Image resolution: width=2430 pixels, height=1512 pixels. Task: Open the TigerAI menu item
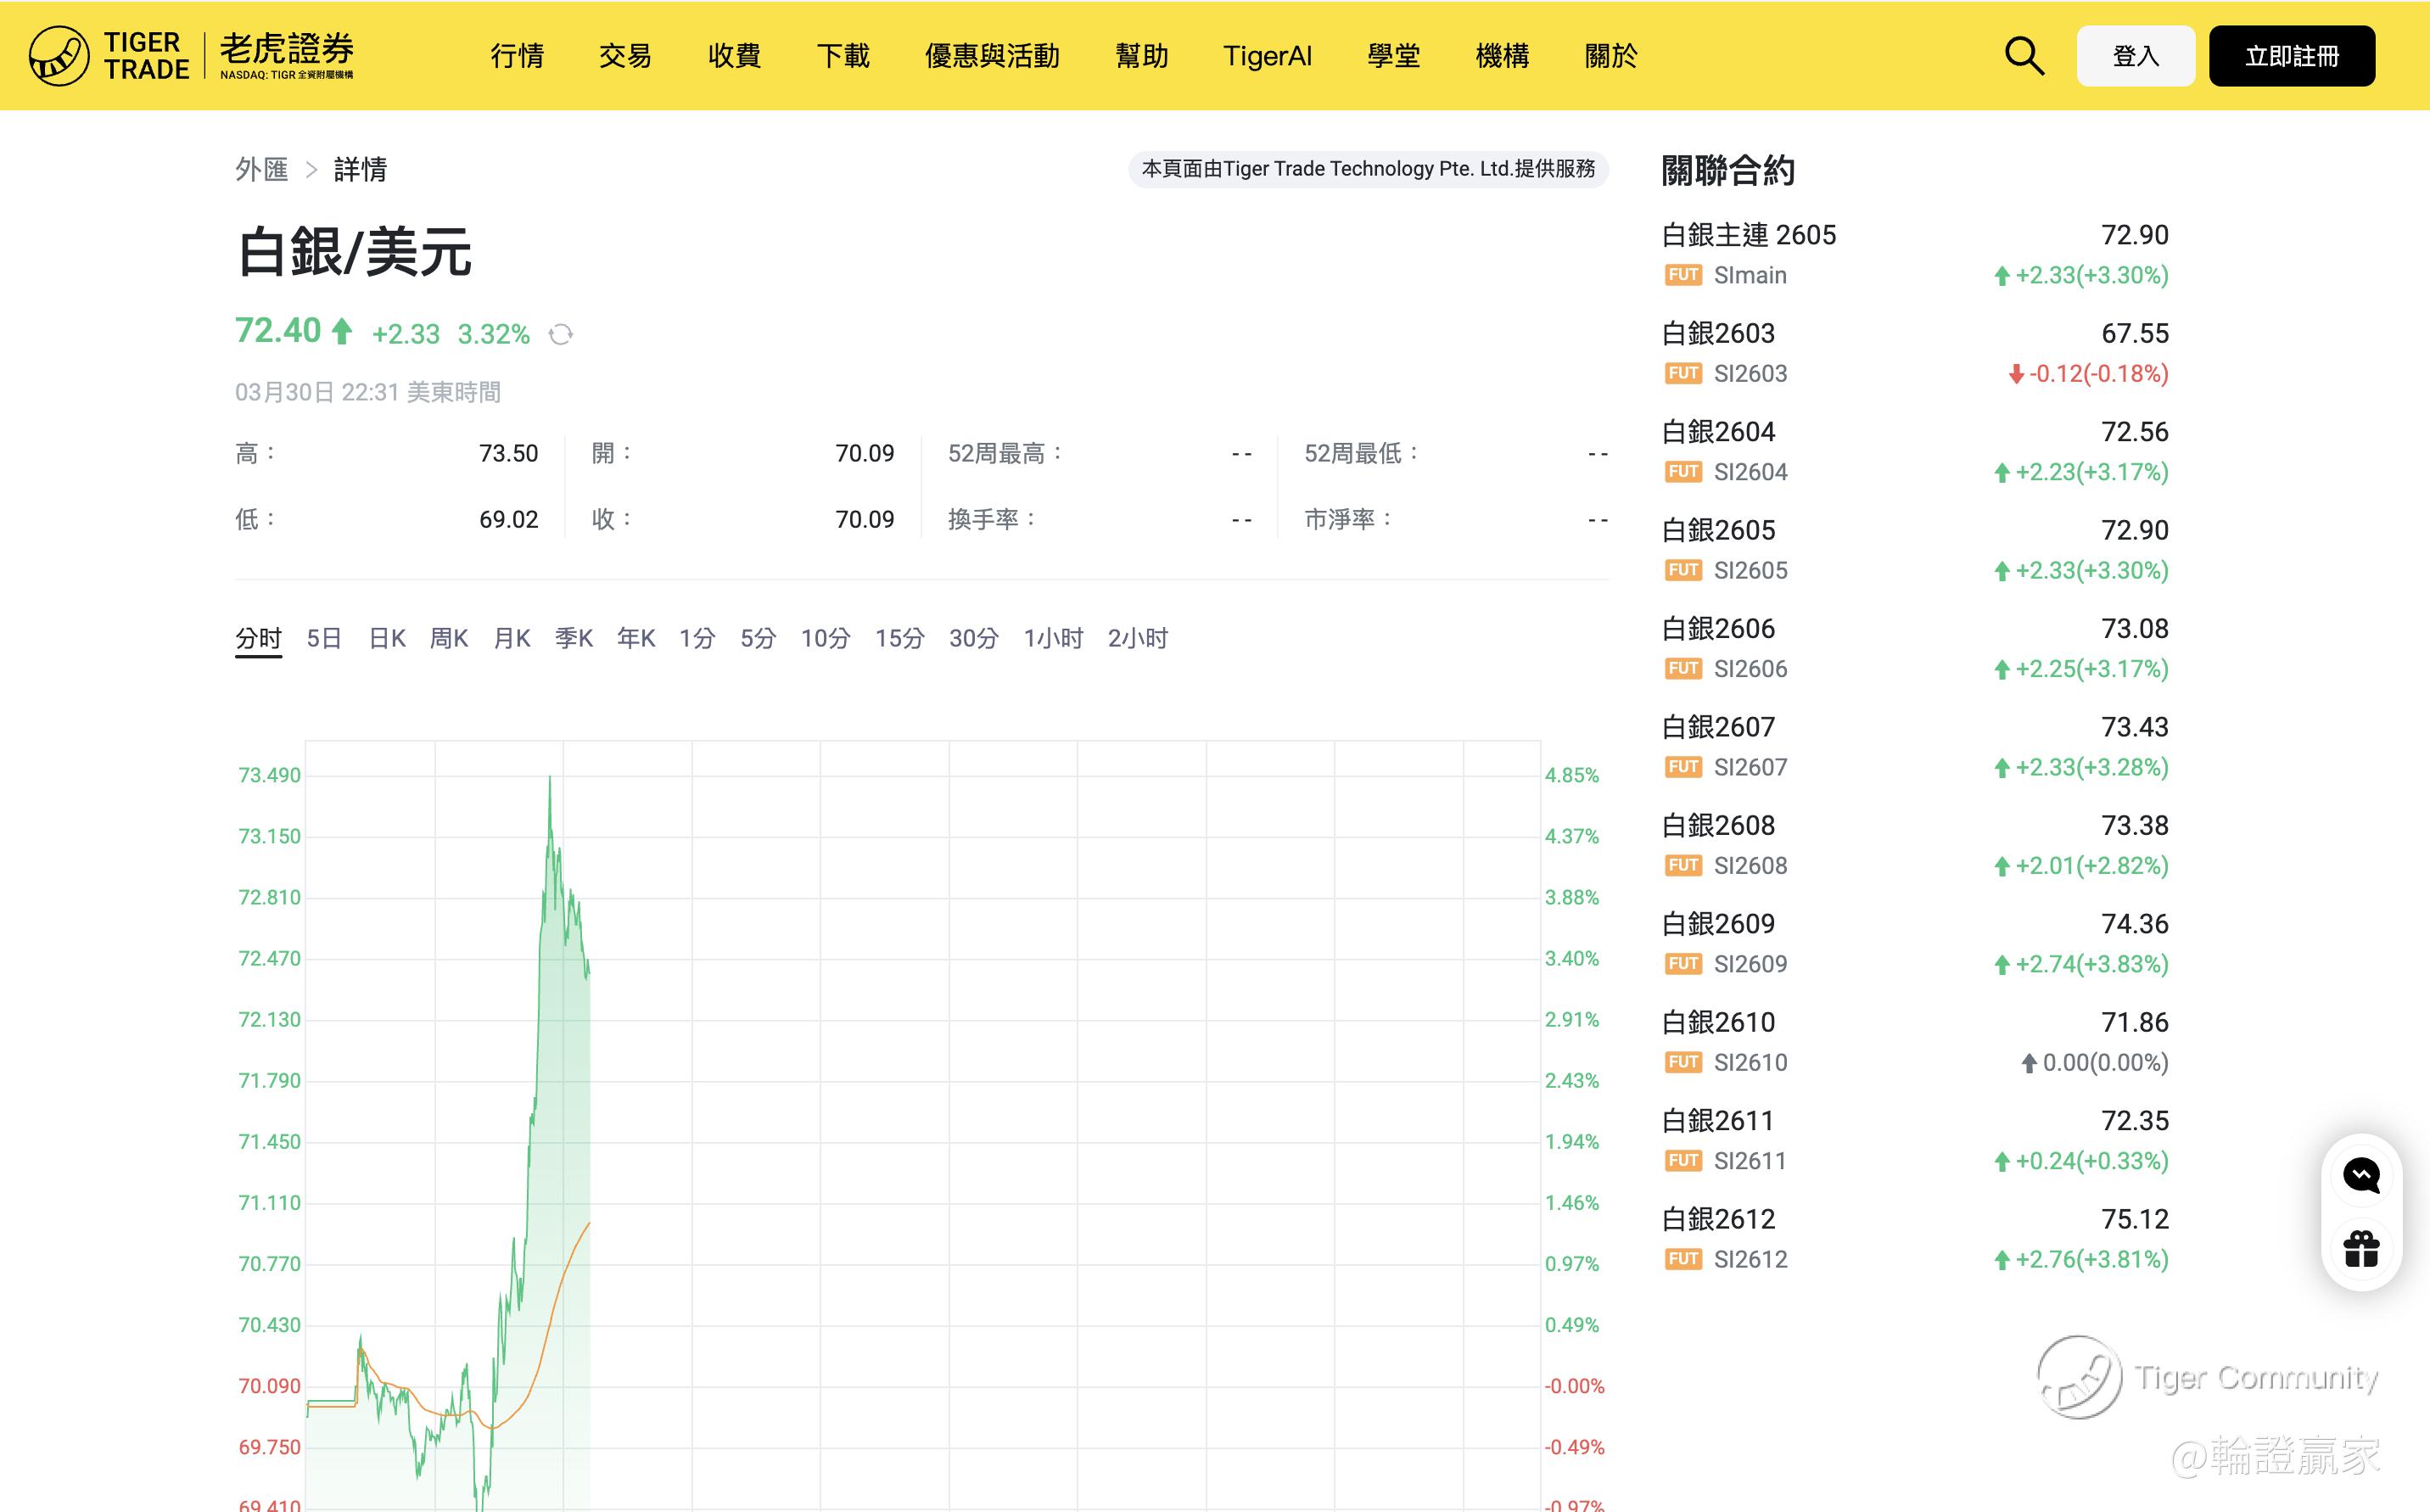click(1267, 56)
